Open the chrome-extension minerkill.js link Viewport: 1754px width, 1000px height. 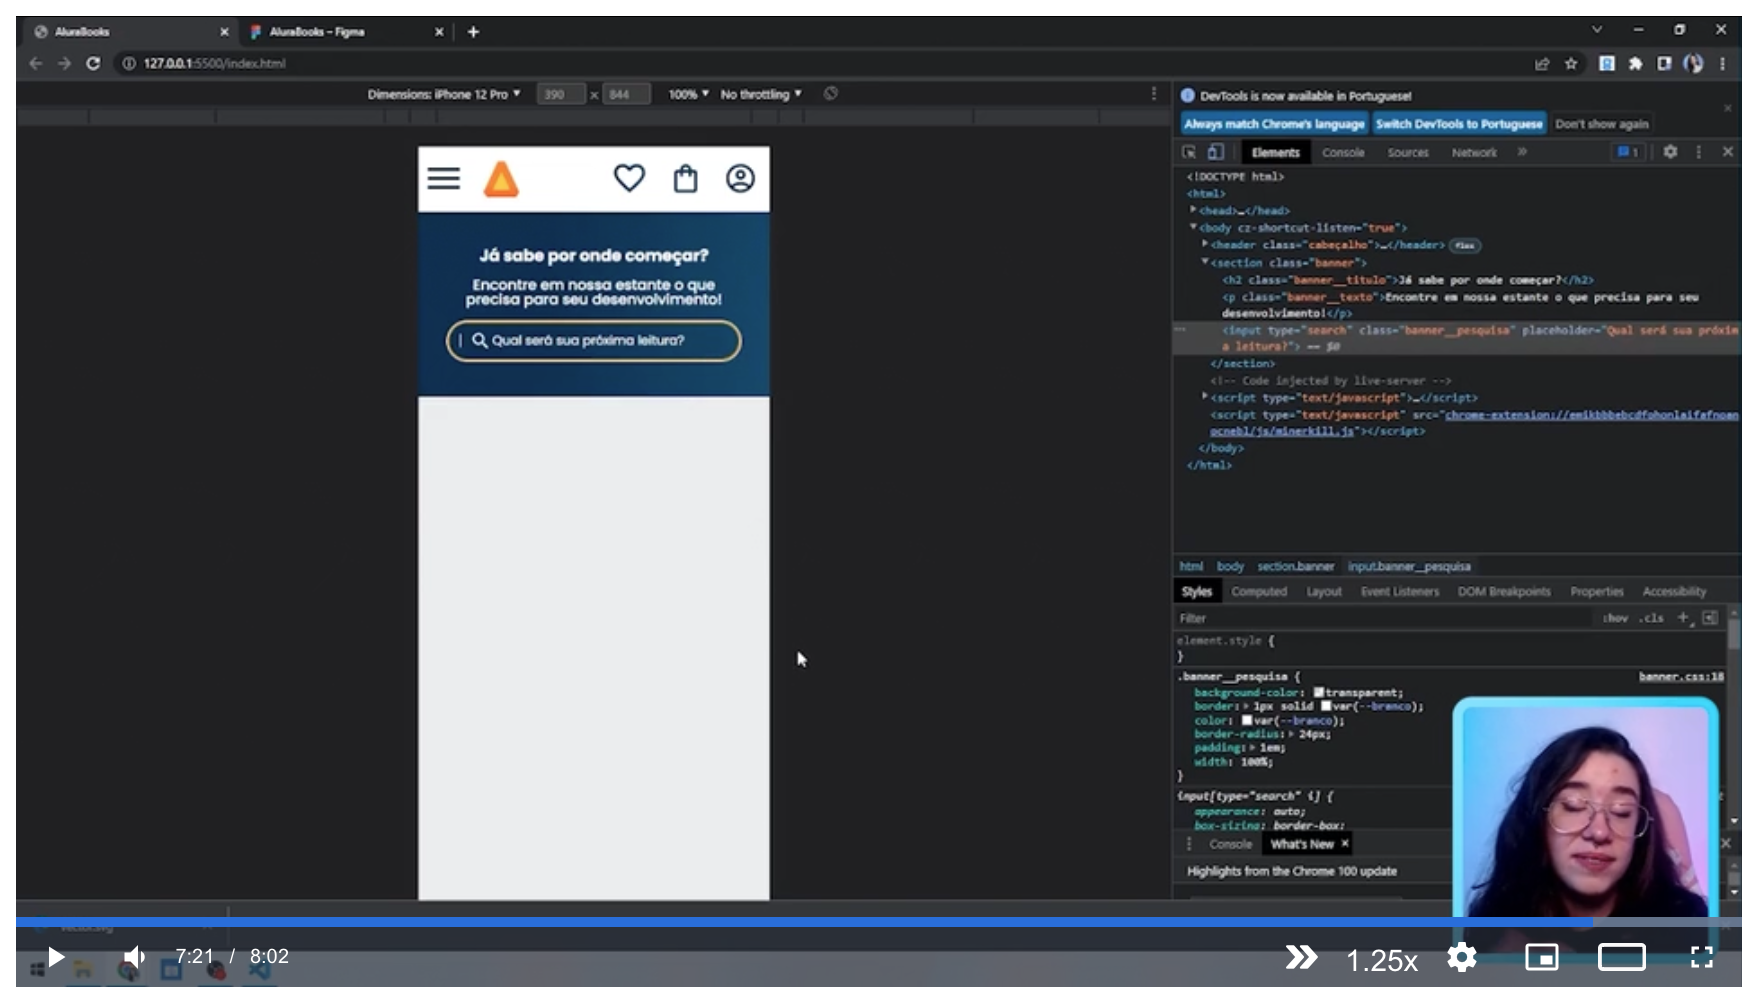(1474, 423)
